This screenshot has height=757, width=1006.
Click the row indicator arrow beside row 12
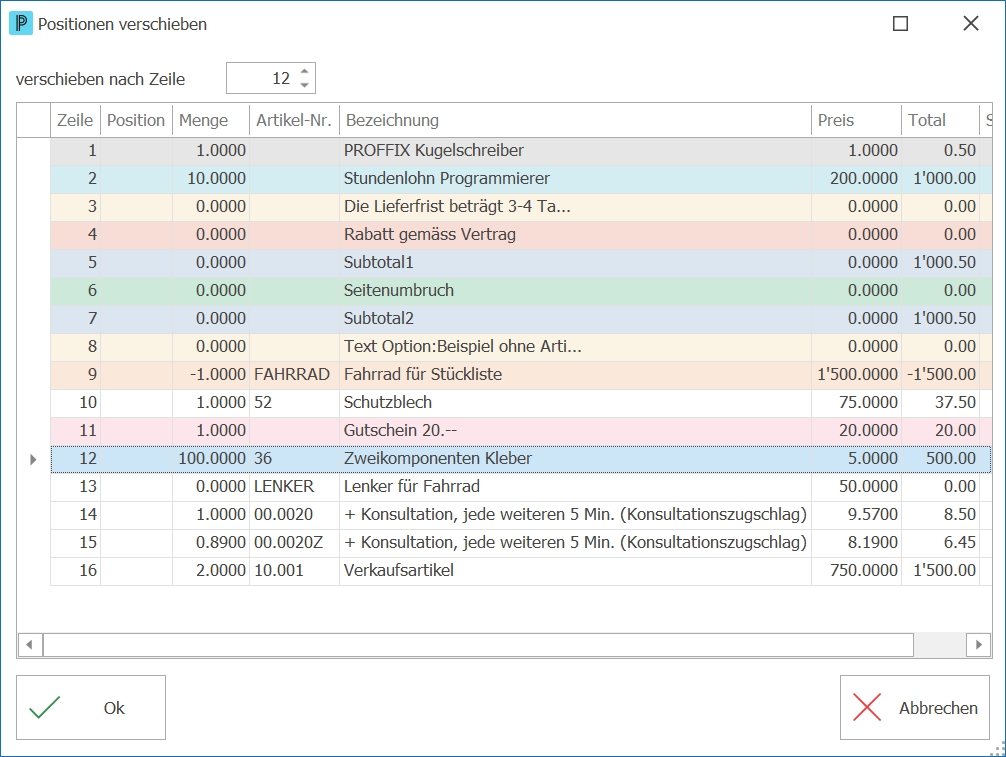point(33,459)
